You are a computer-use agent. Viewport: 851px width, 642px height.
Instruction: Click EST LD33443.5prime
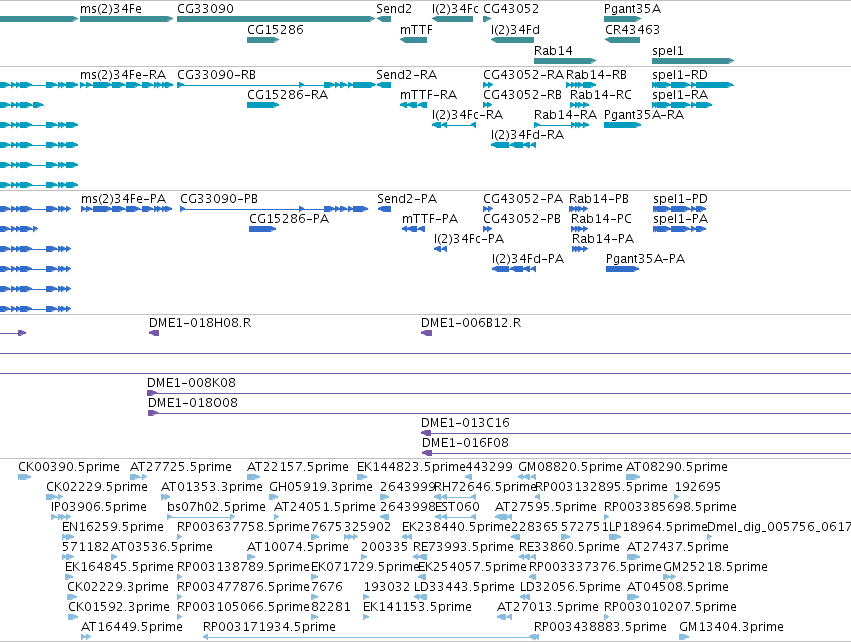(x=464, y=588)
